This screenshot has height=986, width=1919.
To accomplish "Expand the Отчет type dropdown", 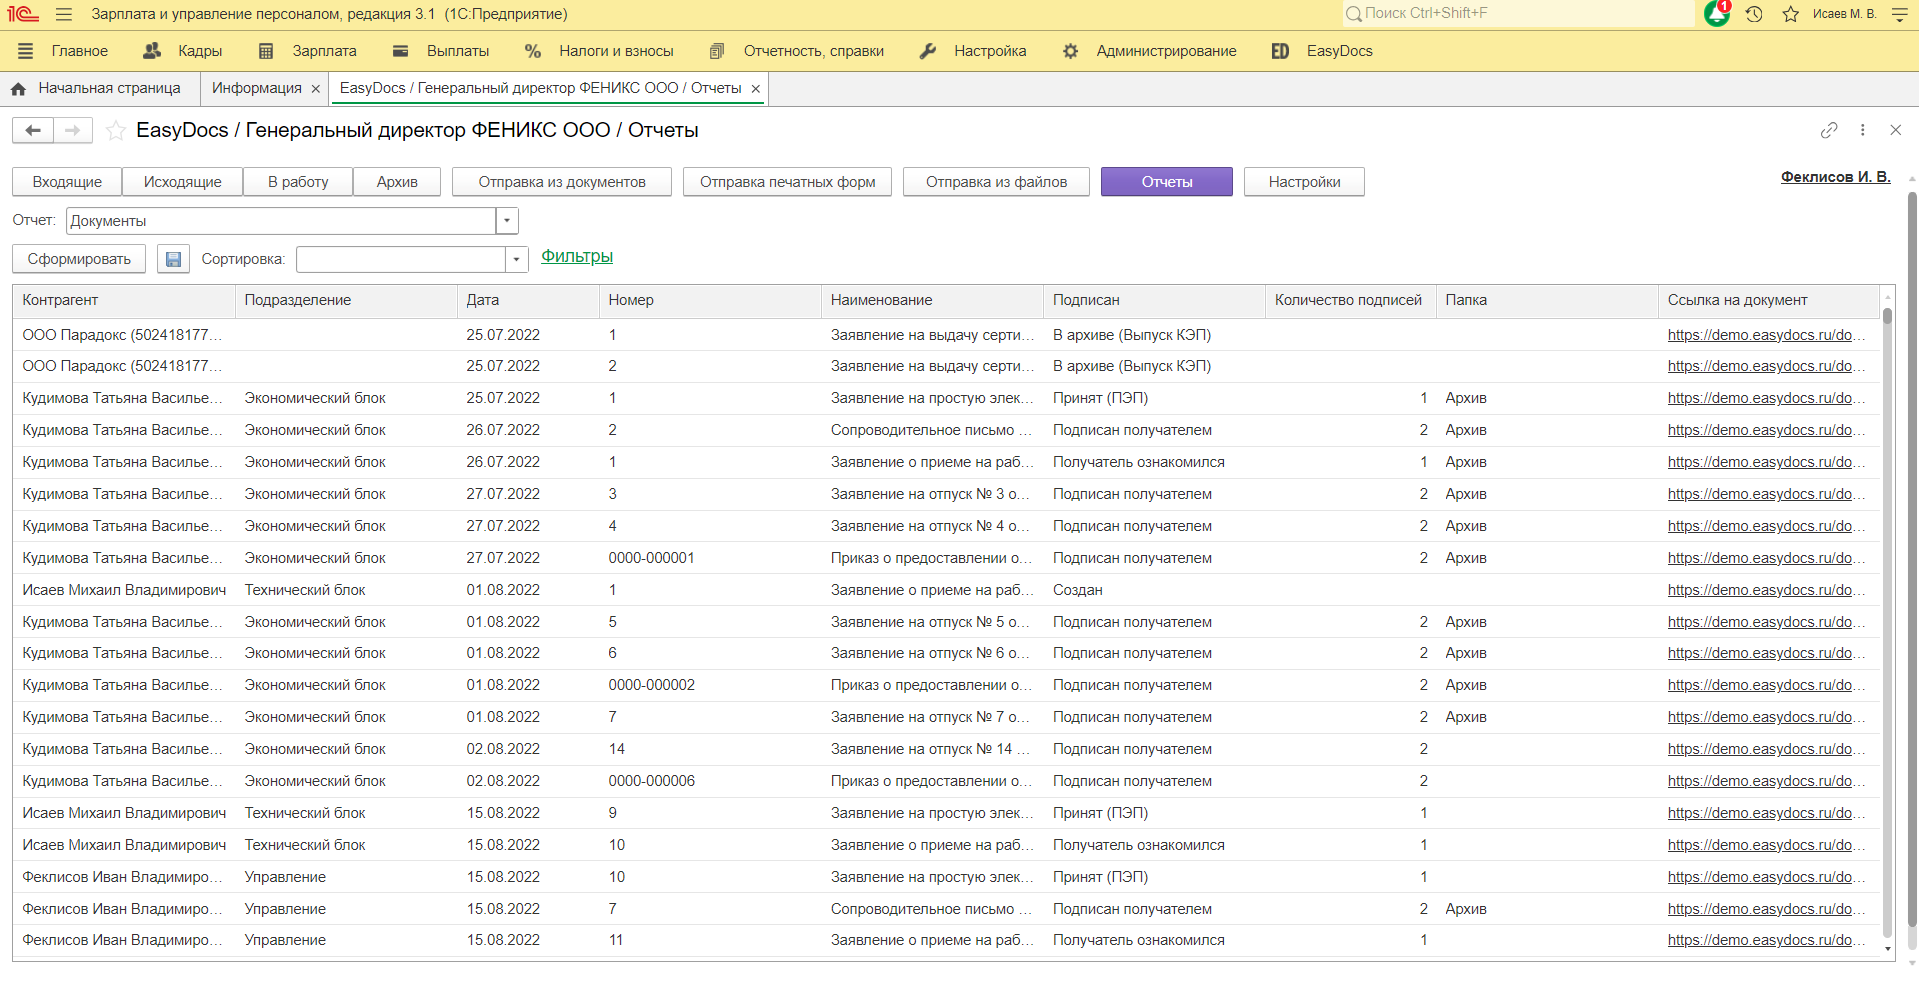I will point(507,221).
